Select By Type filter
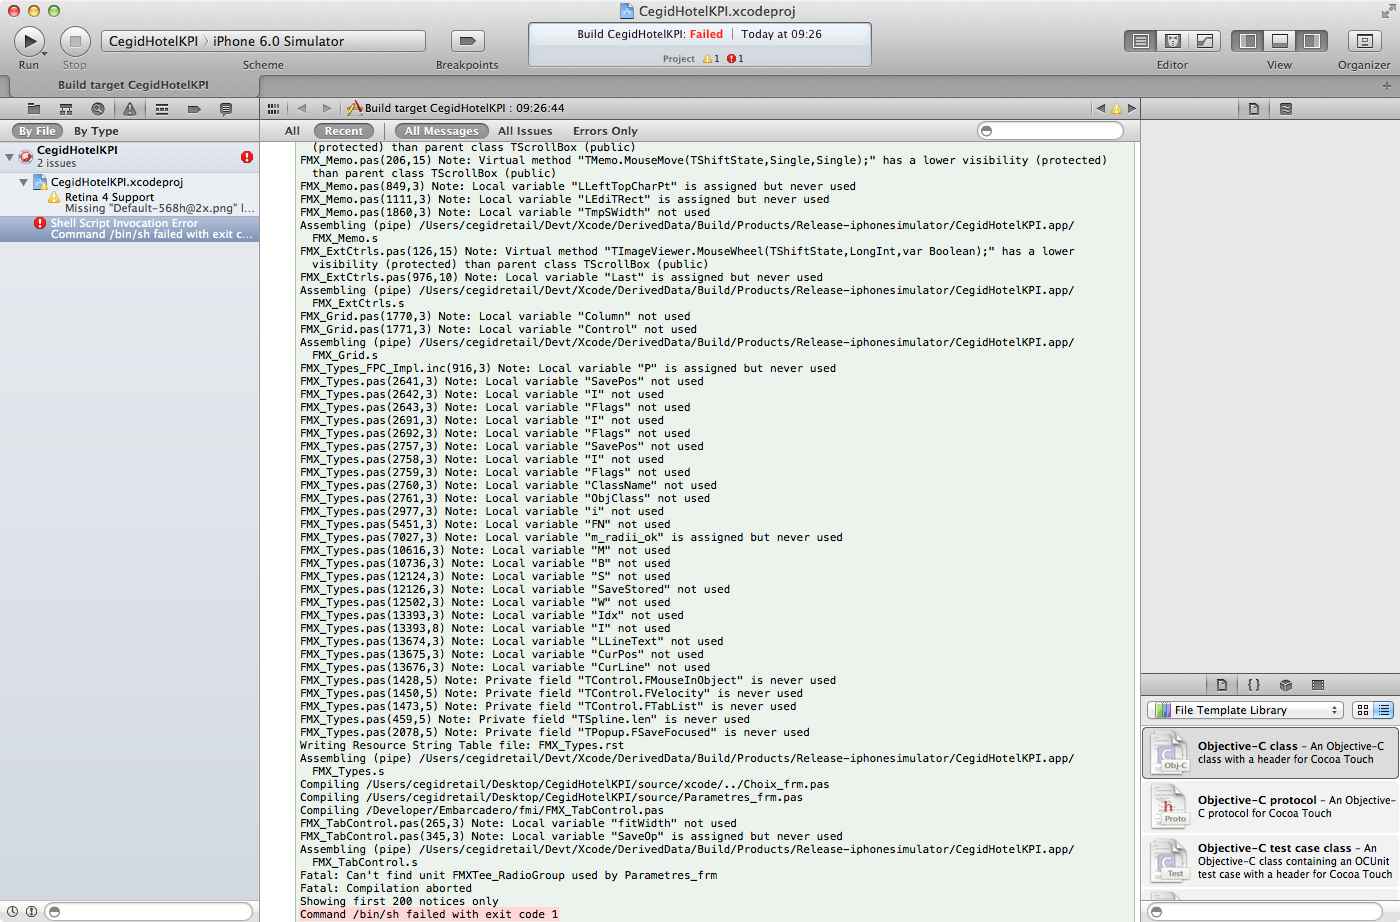This screenshot has height=922, width=1400. pyautogui.click(x=96, y=131)
